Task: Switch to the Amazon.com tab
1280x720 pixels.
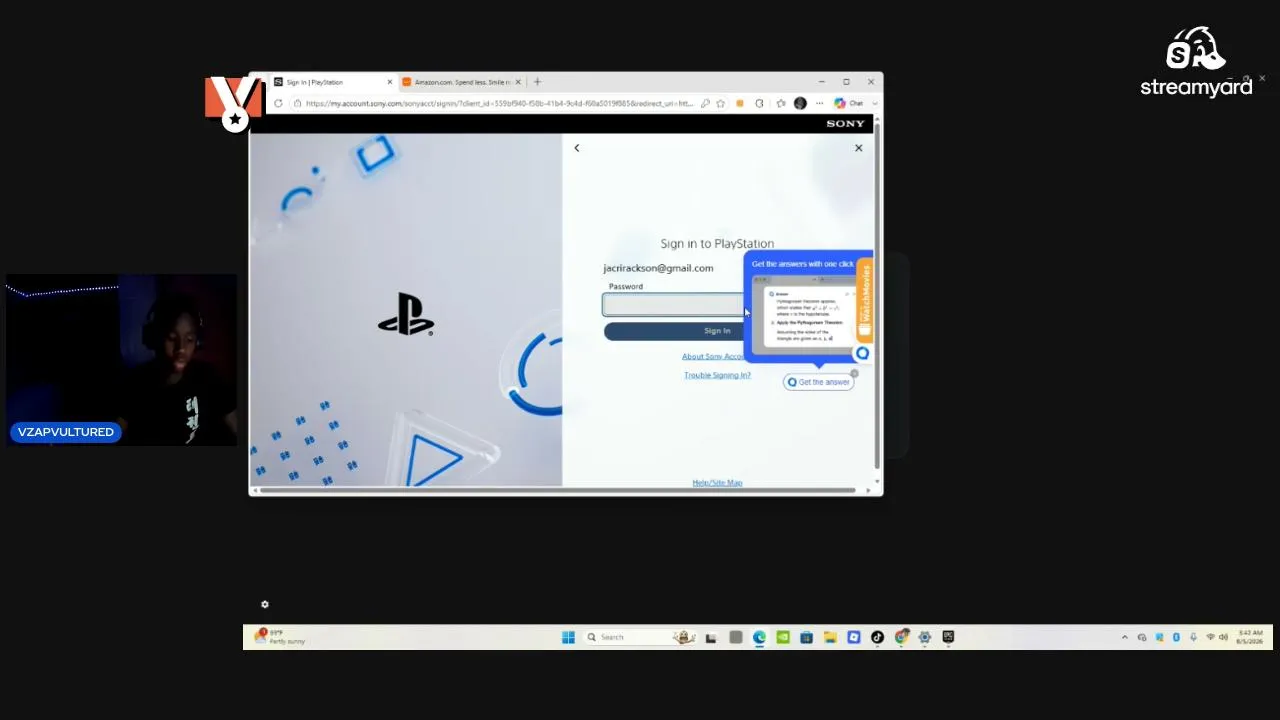Action: pyautogui.click(x=461, y=82)
